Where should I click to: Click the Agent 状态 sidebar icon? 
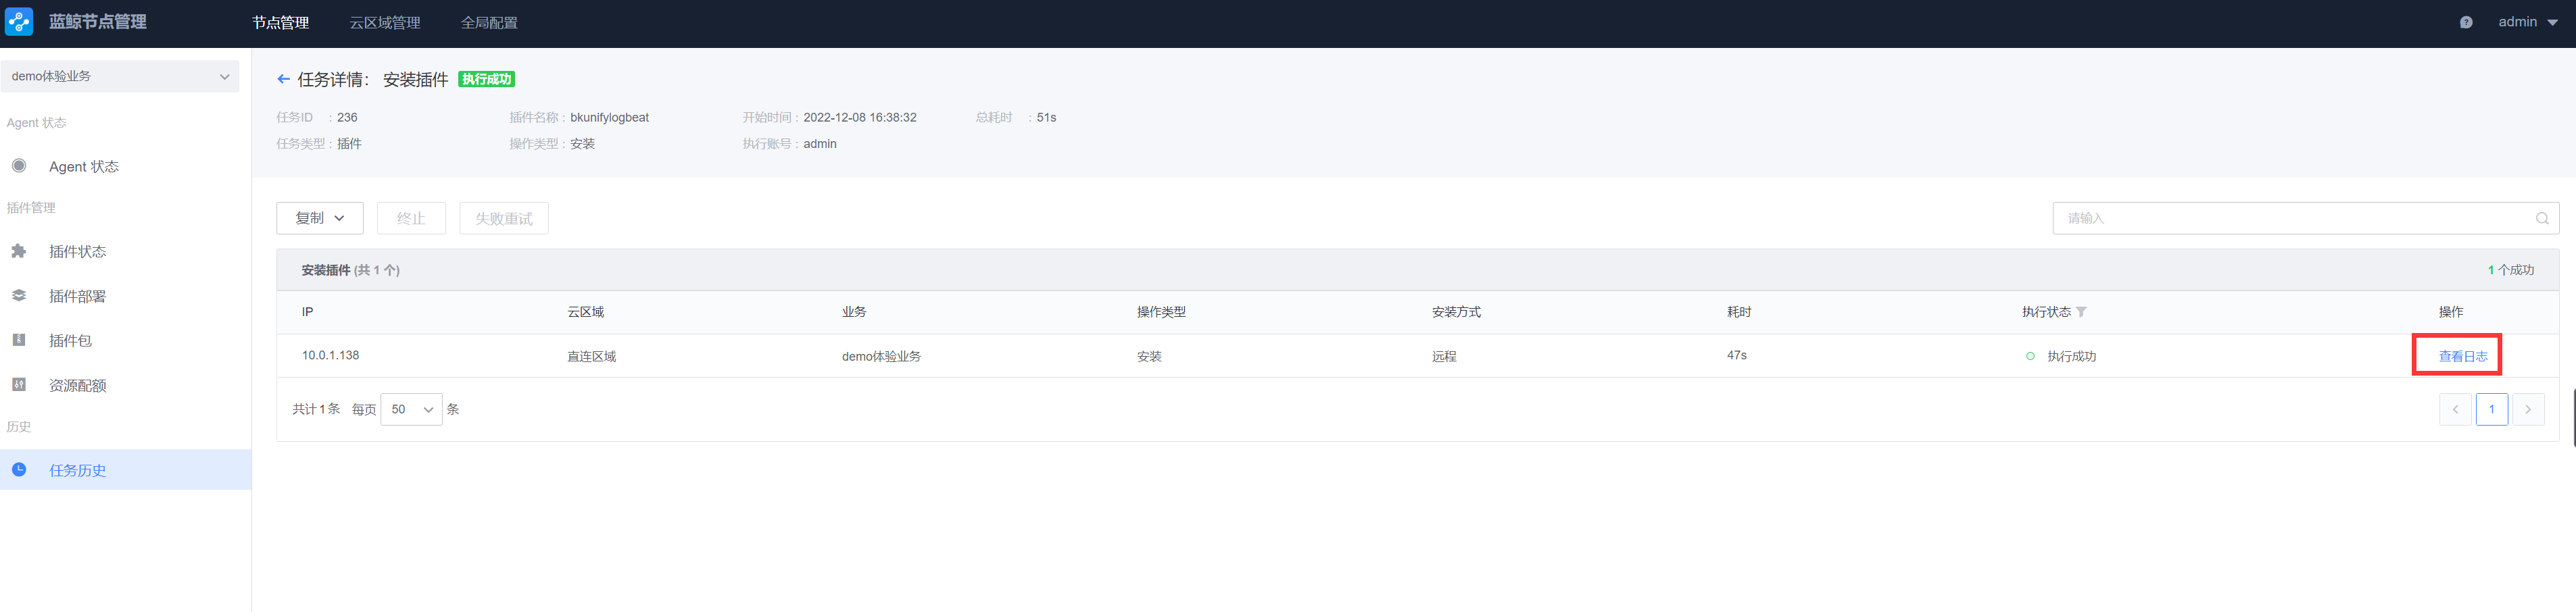(x=19, y=166)
